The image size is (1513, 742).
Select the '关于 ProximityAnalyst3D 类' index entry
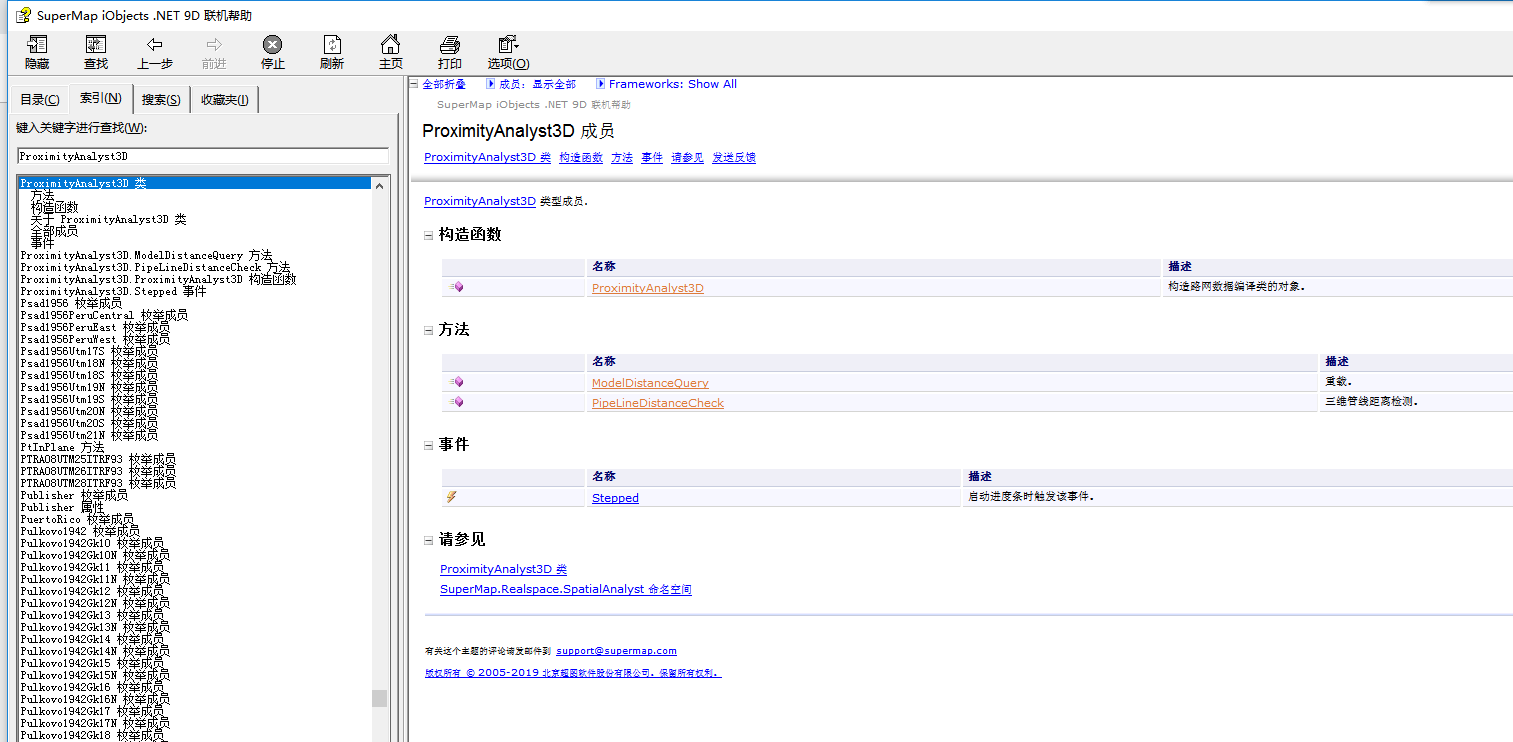point(108,219)
